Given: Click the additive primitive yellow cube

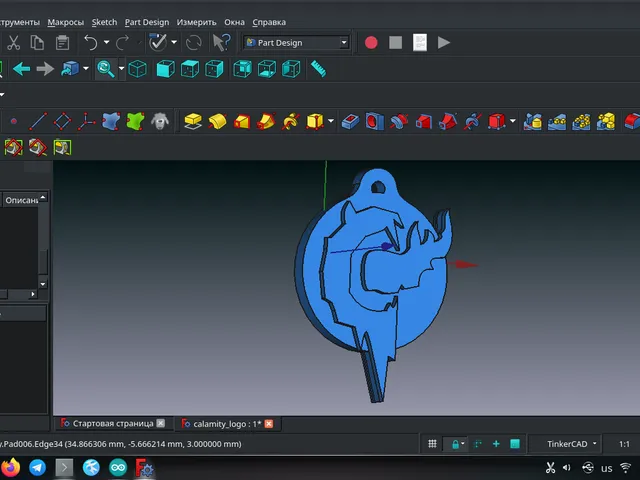Looking at the screenshot, I should pos(315,121).
